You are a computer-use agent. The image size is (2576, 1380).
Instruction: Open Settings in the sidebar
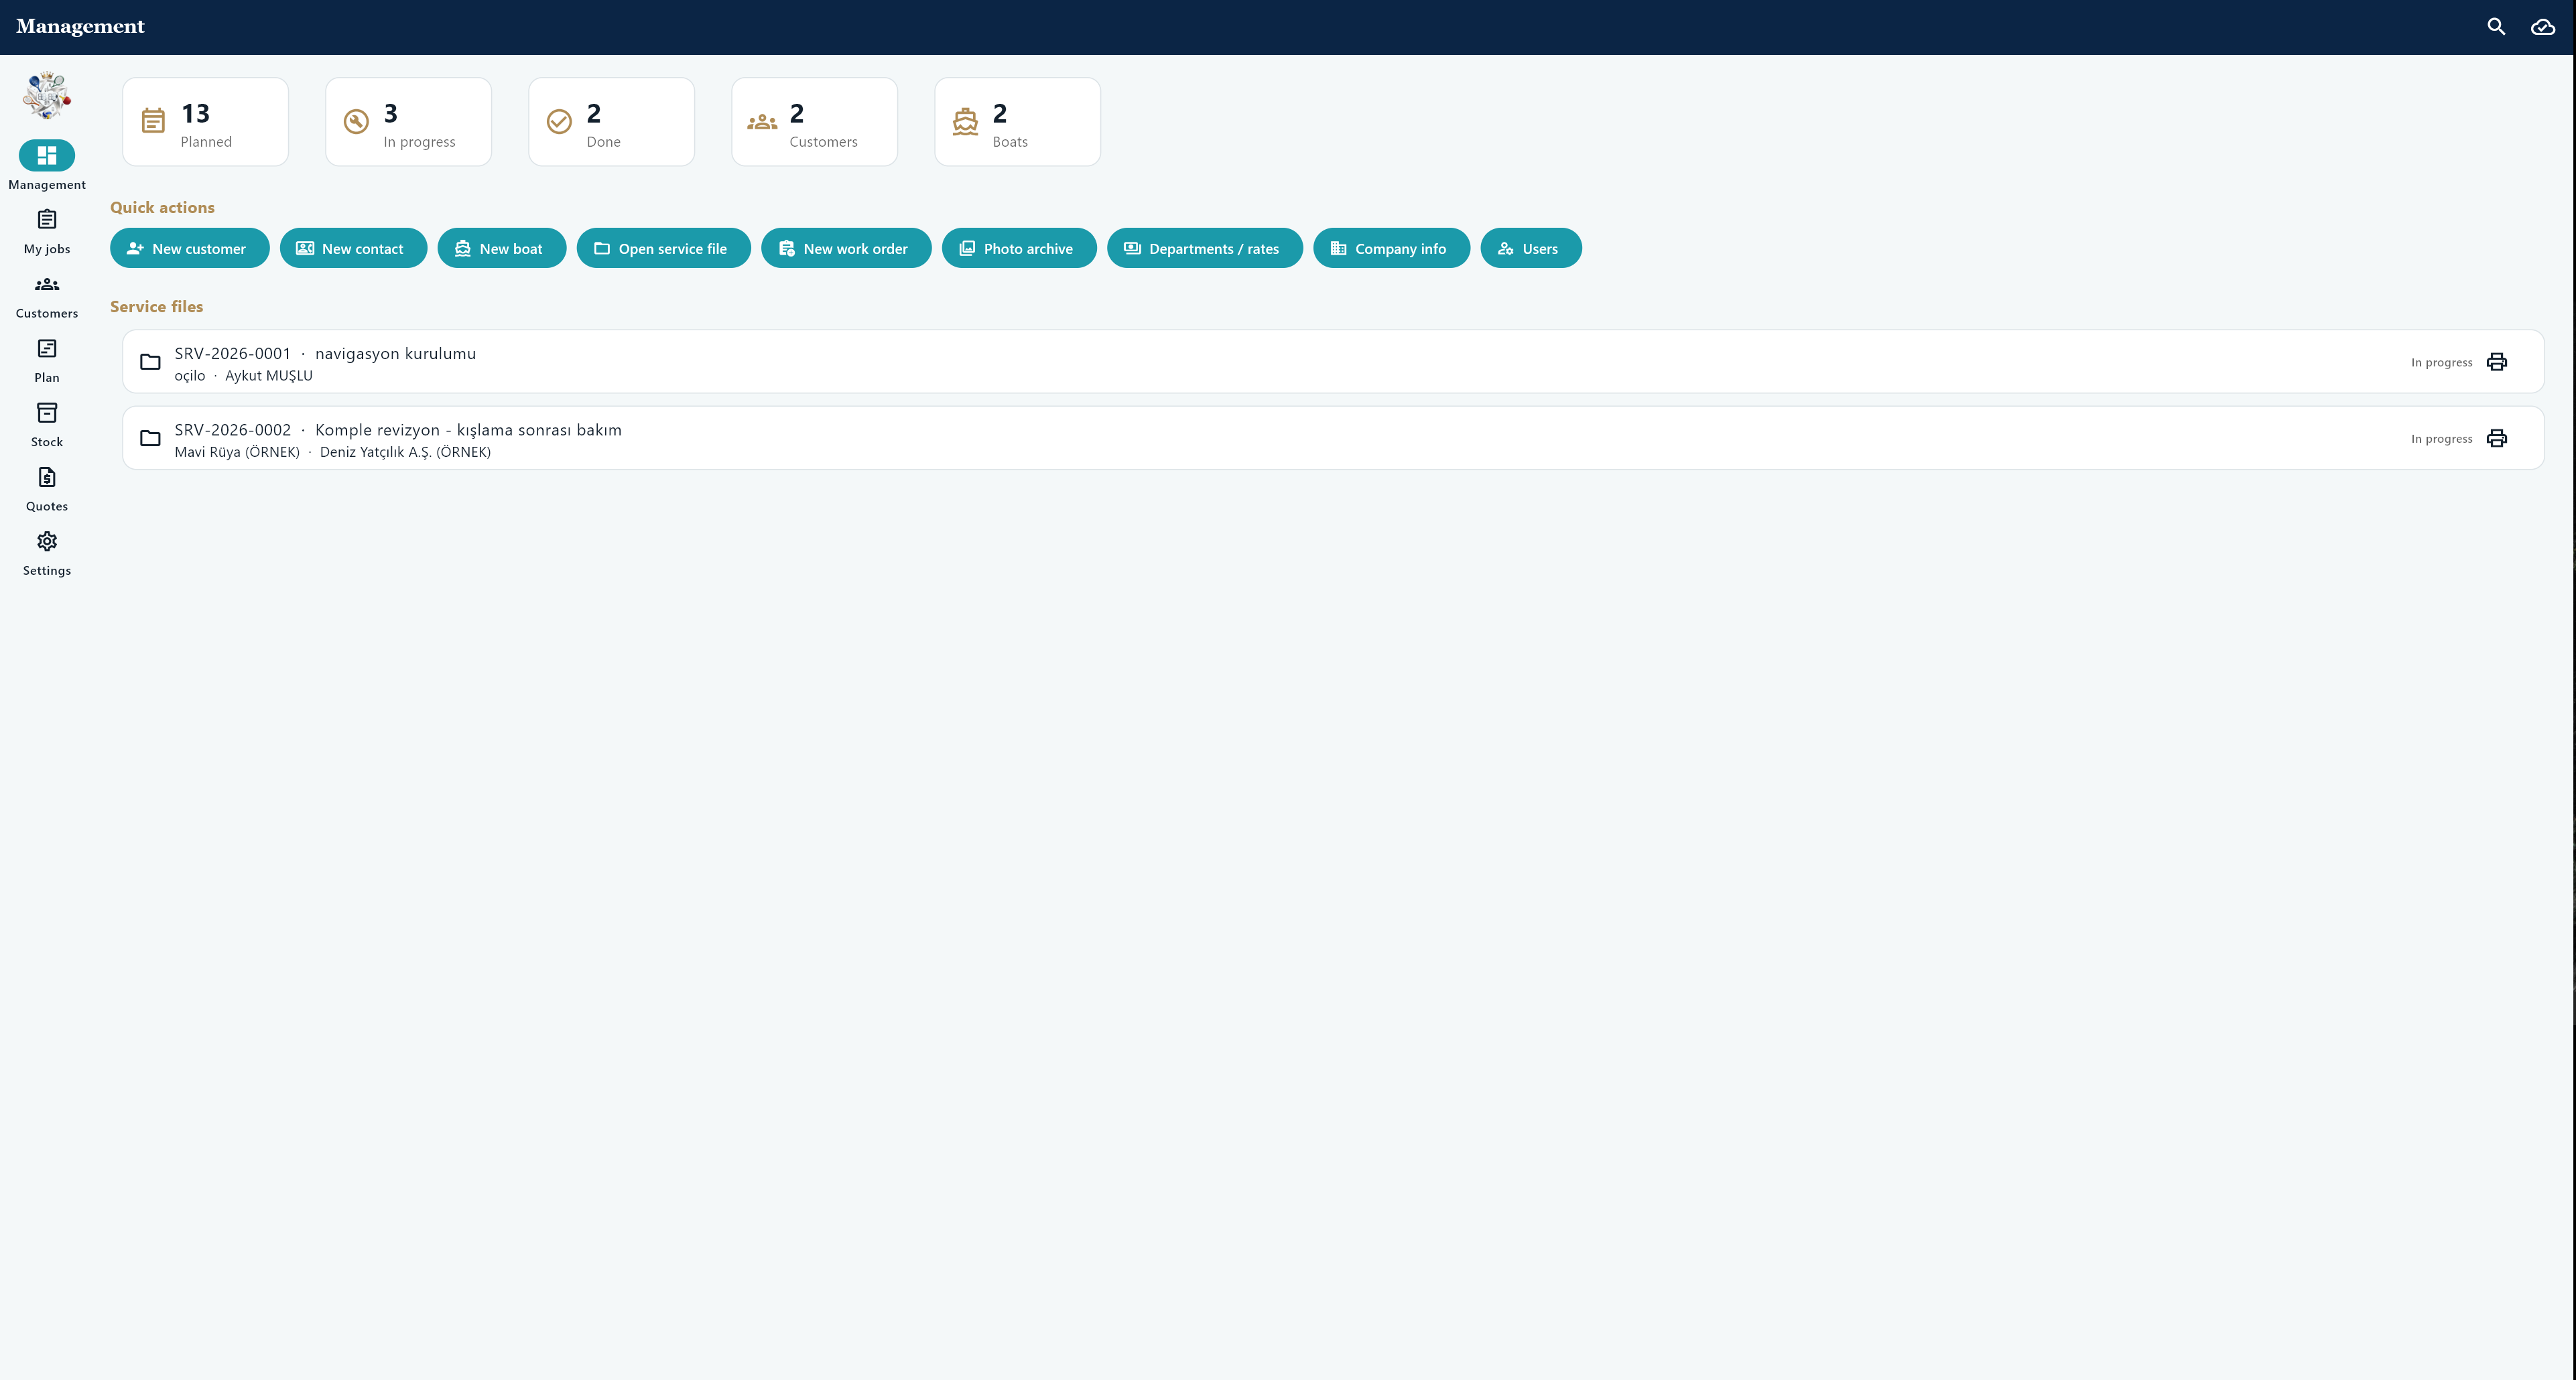coord(47,553)
